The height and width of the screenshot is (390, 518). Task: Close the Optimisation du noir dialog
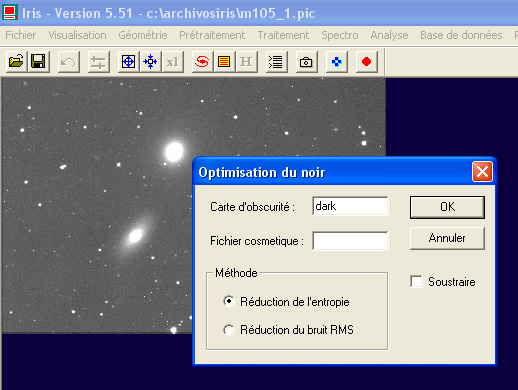coord(482,172)
